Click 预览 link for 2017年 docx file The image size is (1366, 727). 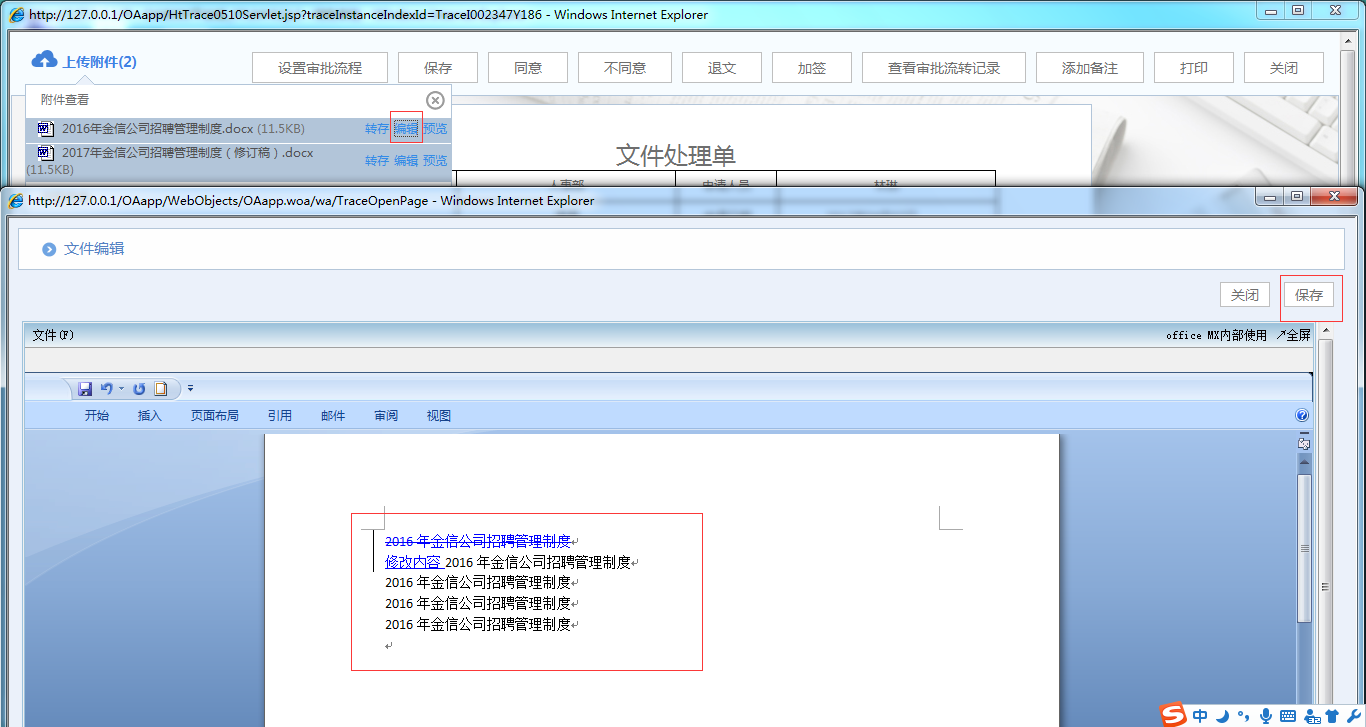pos(435,160)
